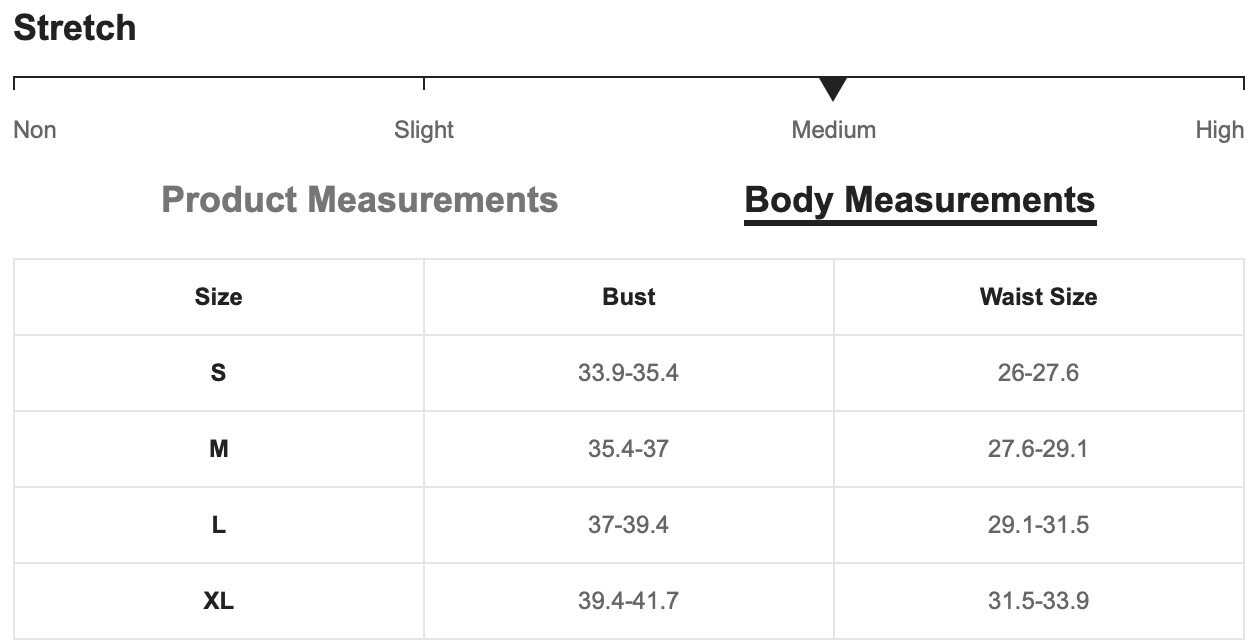Click the Waist Size column header

1038,297
